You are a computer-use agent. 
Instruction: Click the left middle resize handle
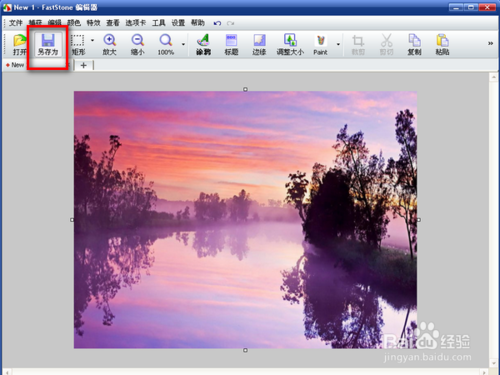[x=72, y=220]
